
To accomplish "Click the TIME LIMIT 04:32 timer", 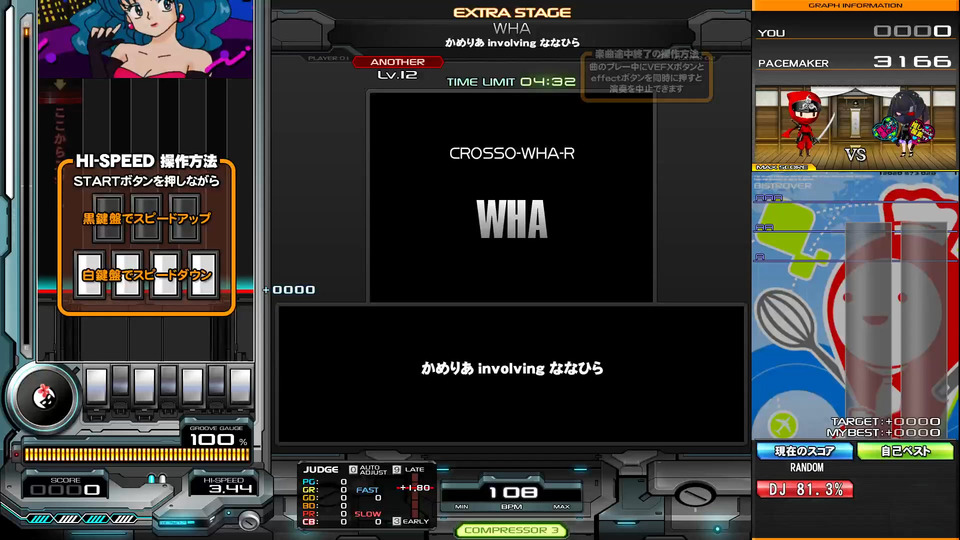I will point(511,81).
